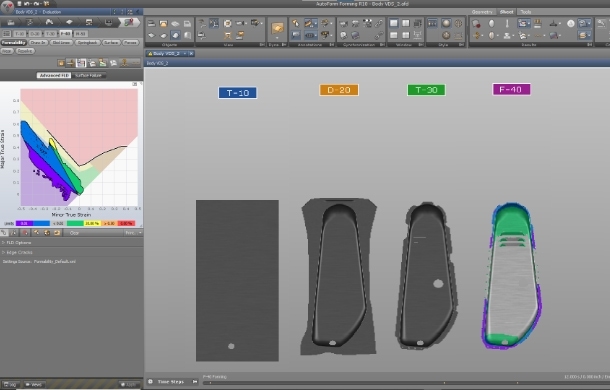Click the orange figure icon in panel toolbar
Image resolution: width=610 pixels, height=390 pixels.
click(x=124, y=63)
